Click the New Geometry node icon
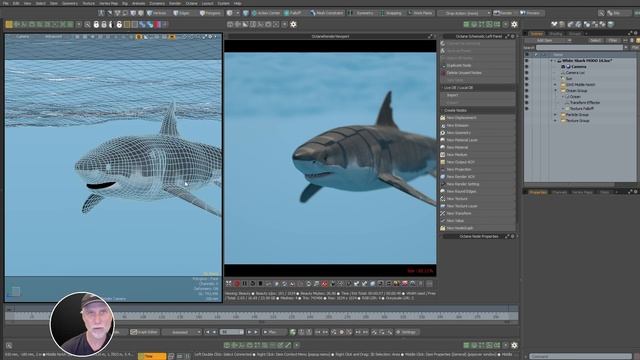Image resolution: width=640 pixels, height=360 pixels. [x=443, y=133]
